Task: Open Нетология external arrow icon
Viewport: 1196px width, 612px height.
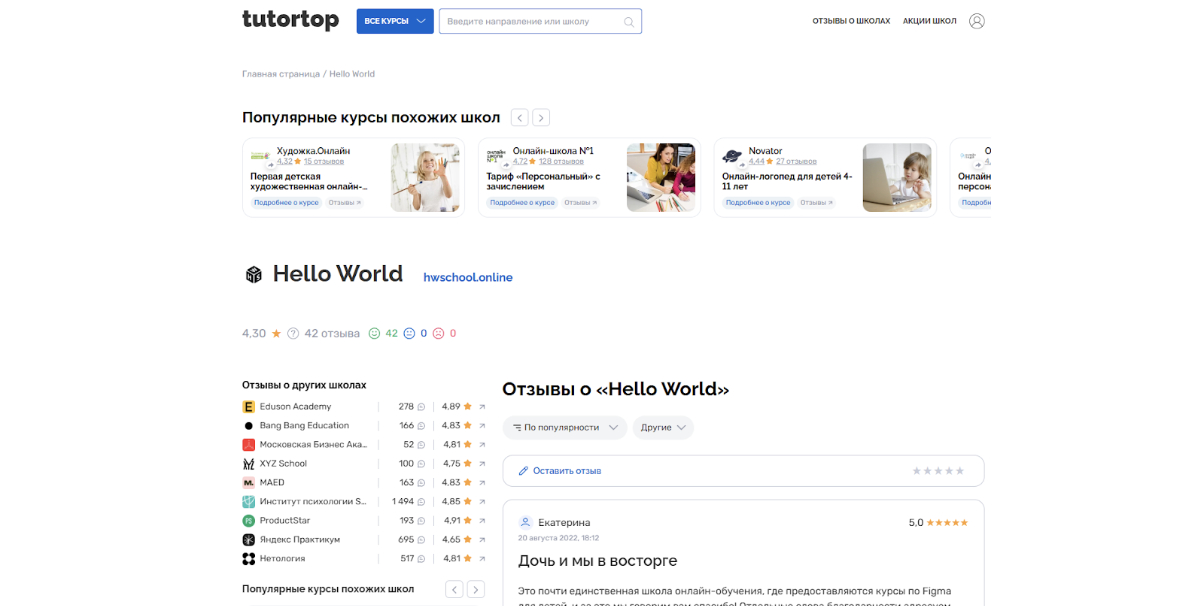Action: 482,559
